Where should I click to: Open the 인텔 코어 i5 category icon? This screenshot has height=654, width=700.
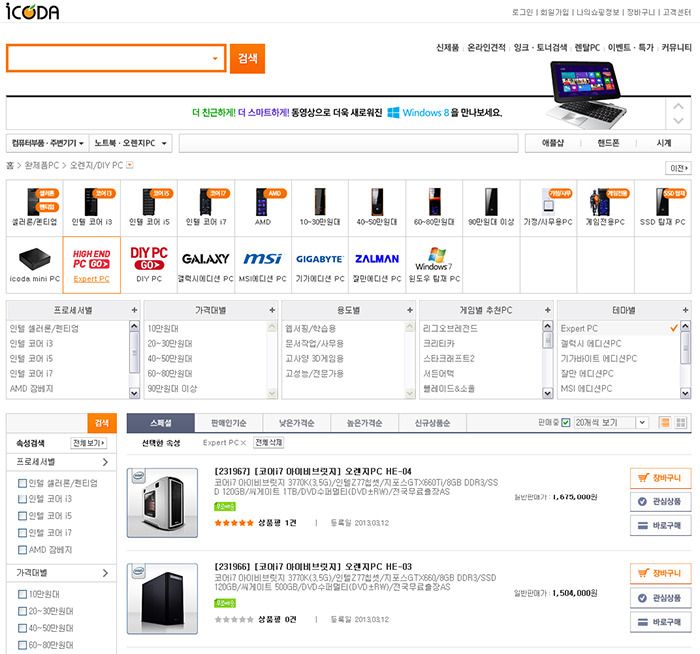click(149, 208)
